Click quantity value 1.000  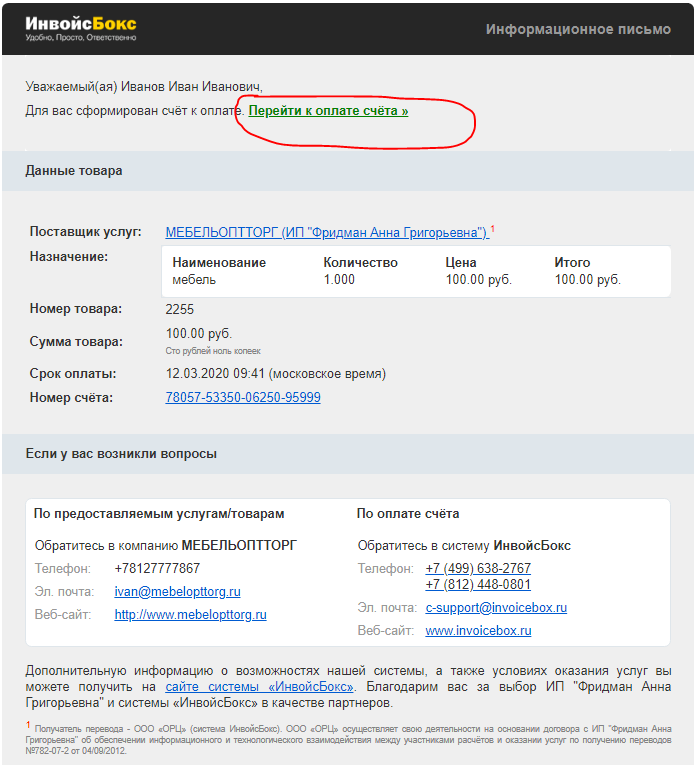coord(339,280)
